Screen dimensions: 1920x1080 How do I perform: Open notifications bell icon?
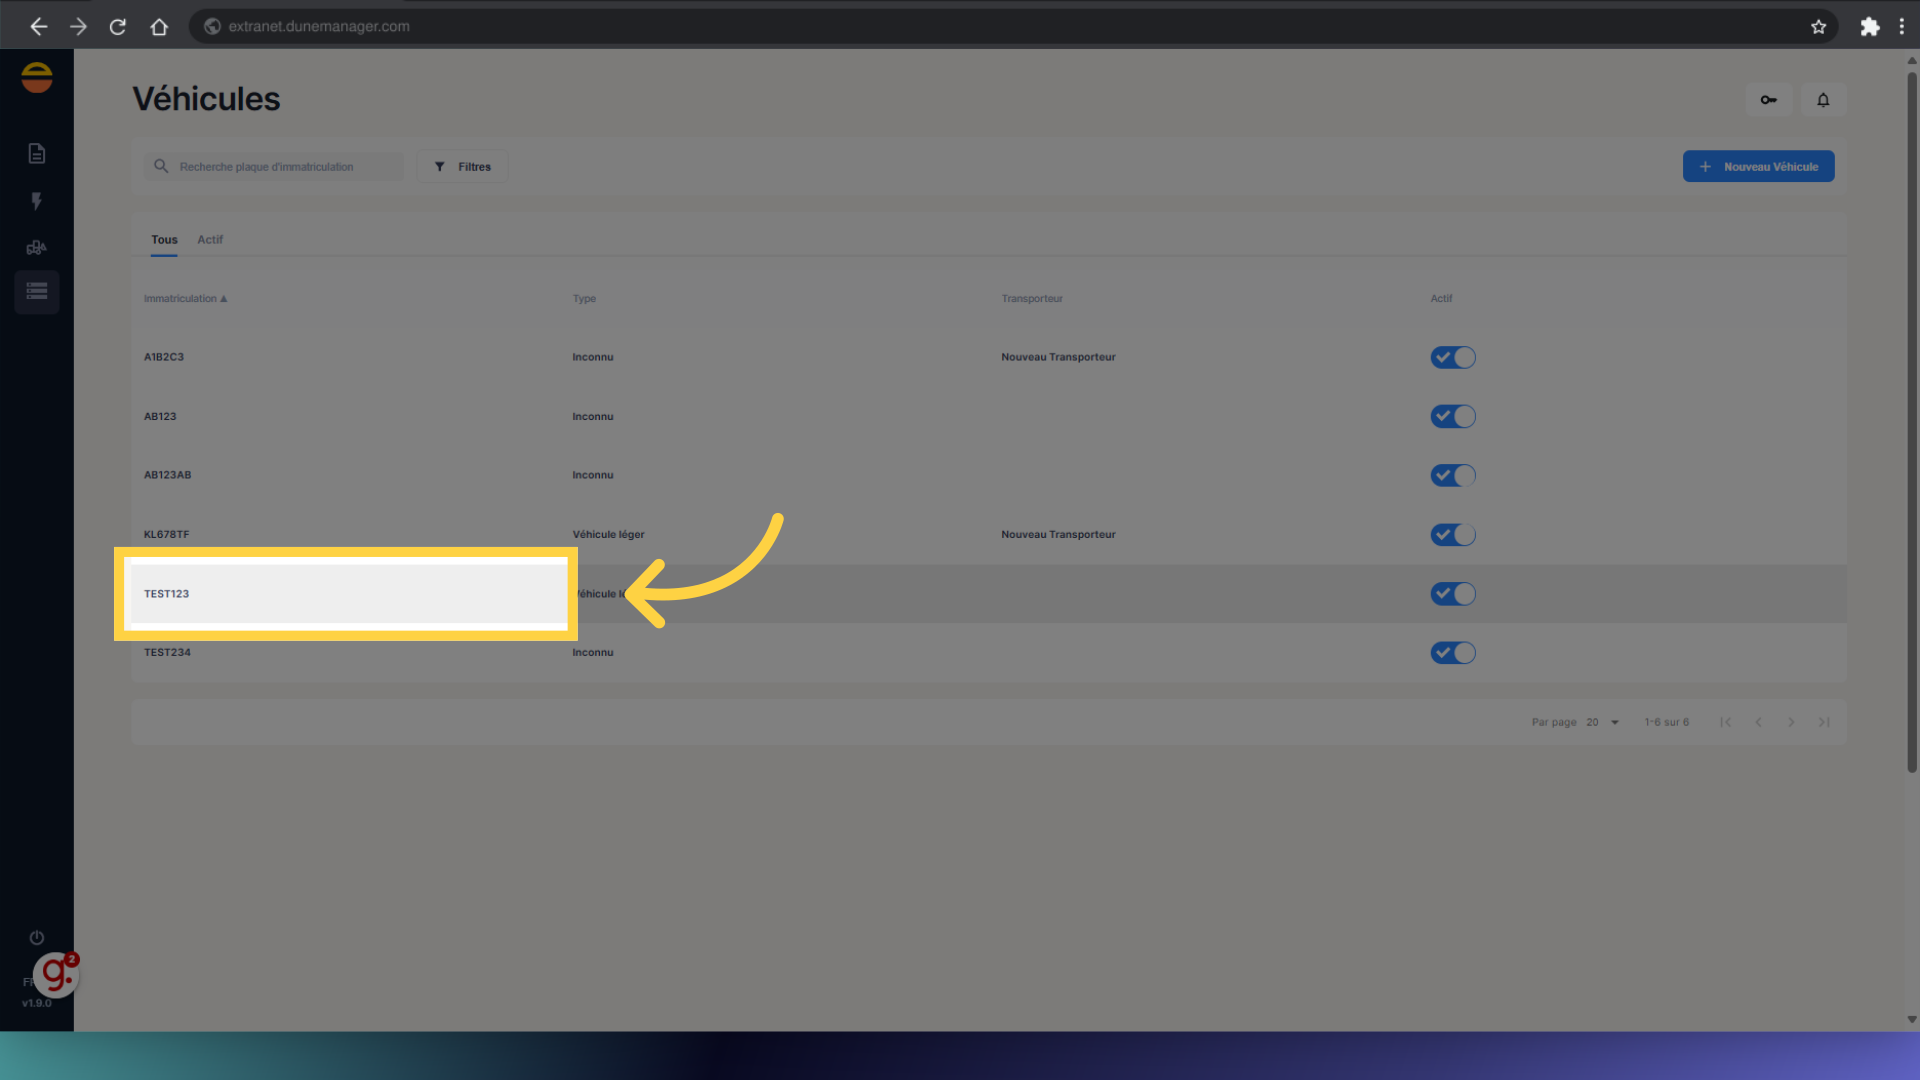pyautogui.click(x=1823, y=100)
